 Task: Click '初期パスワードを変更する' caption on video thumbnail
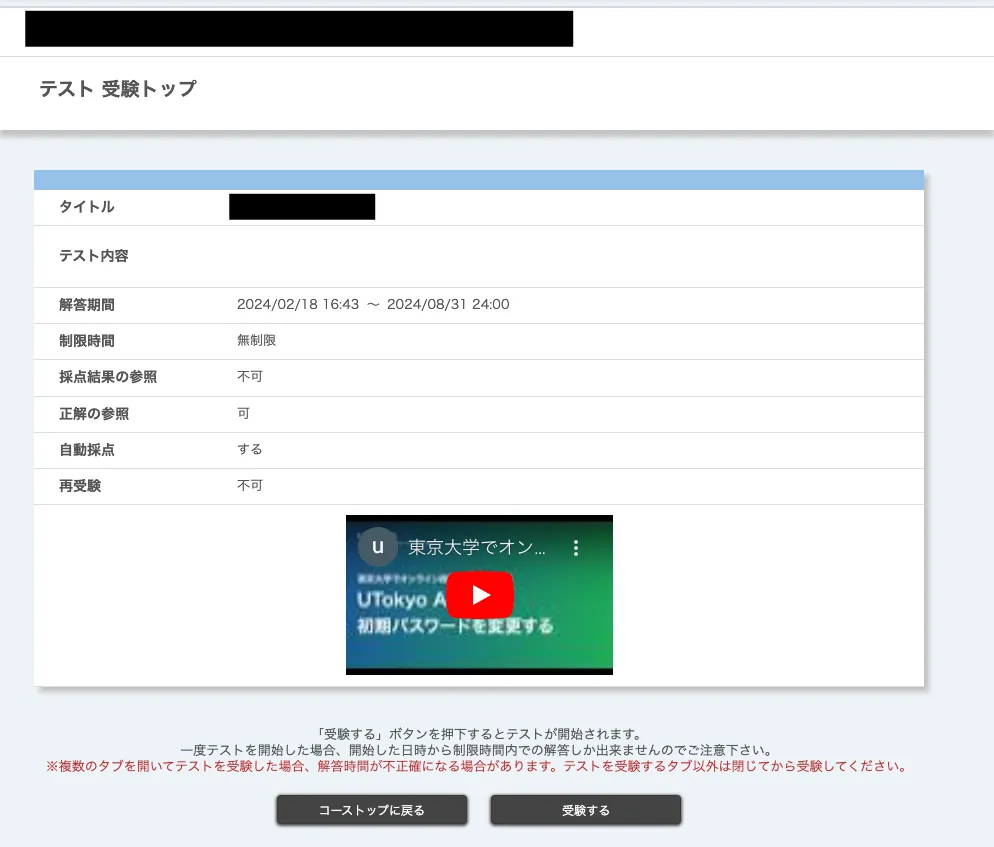click(455, 627)
